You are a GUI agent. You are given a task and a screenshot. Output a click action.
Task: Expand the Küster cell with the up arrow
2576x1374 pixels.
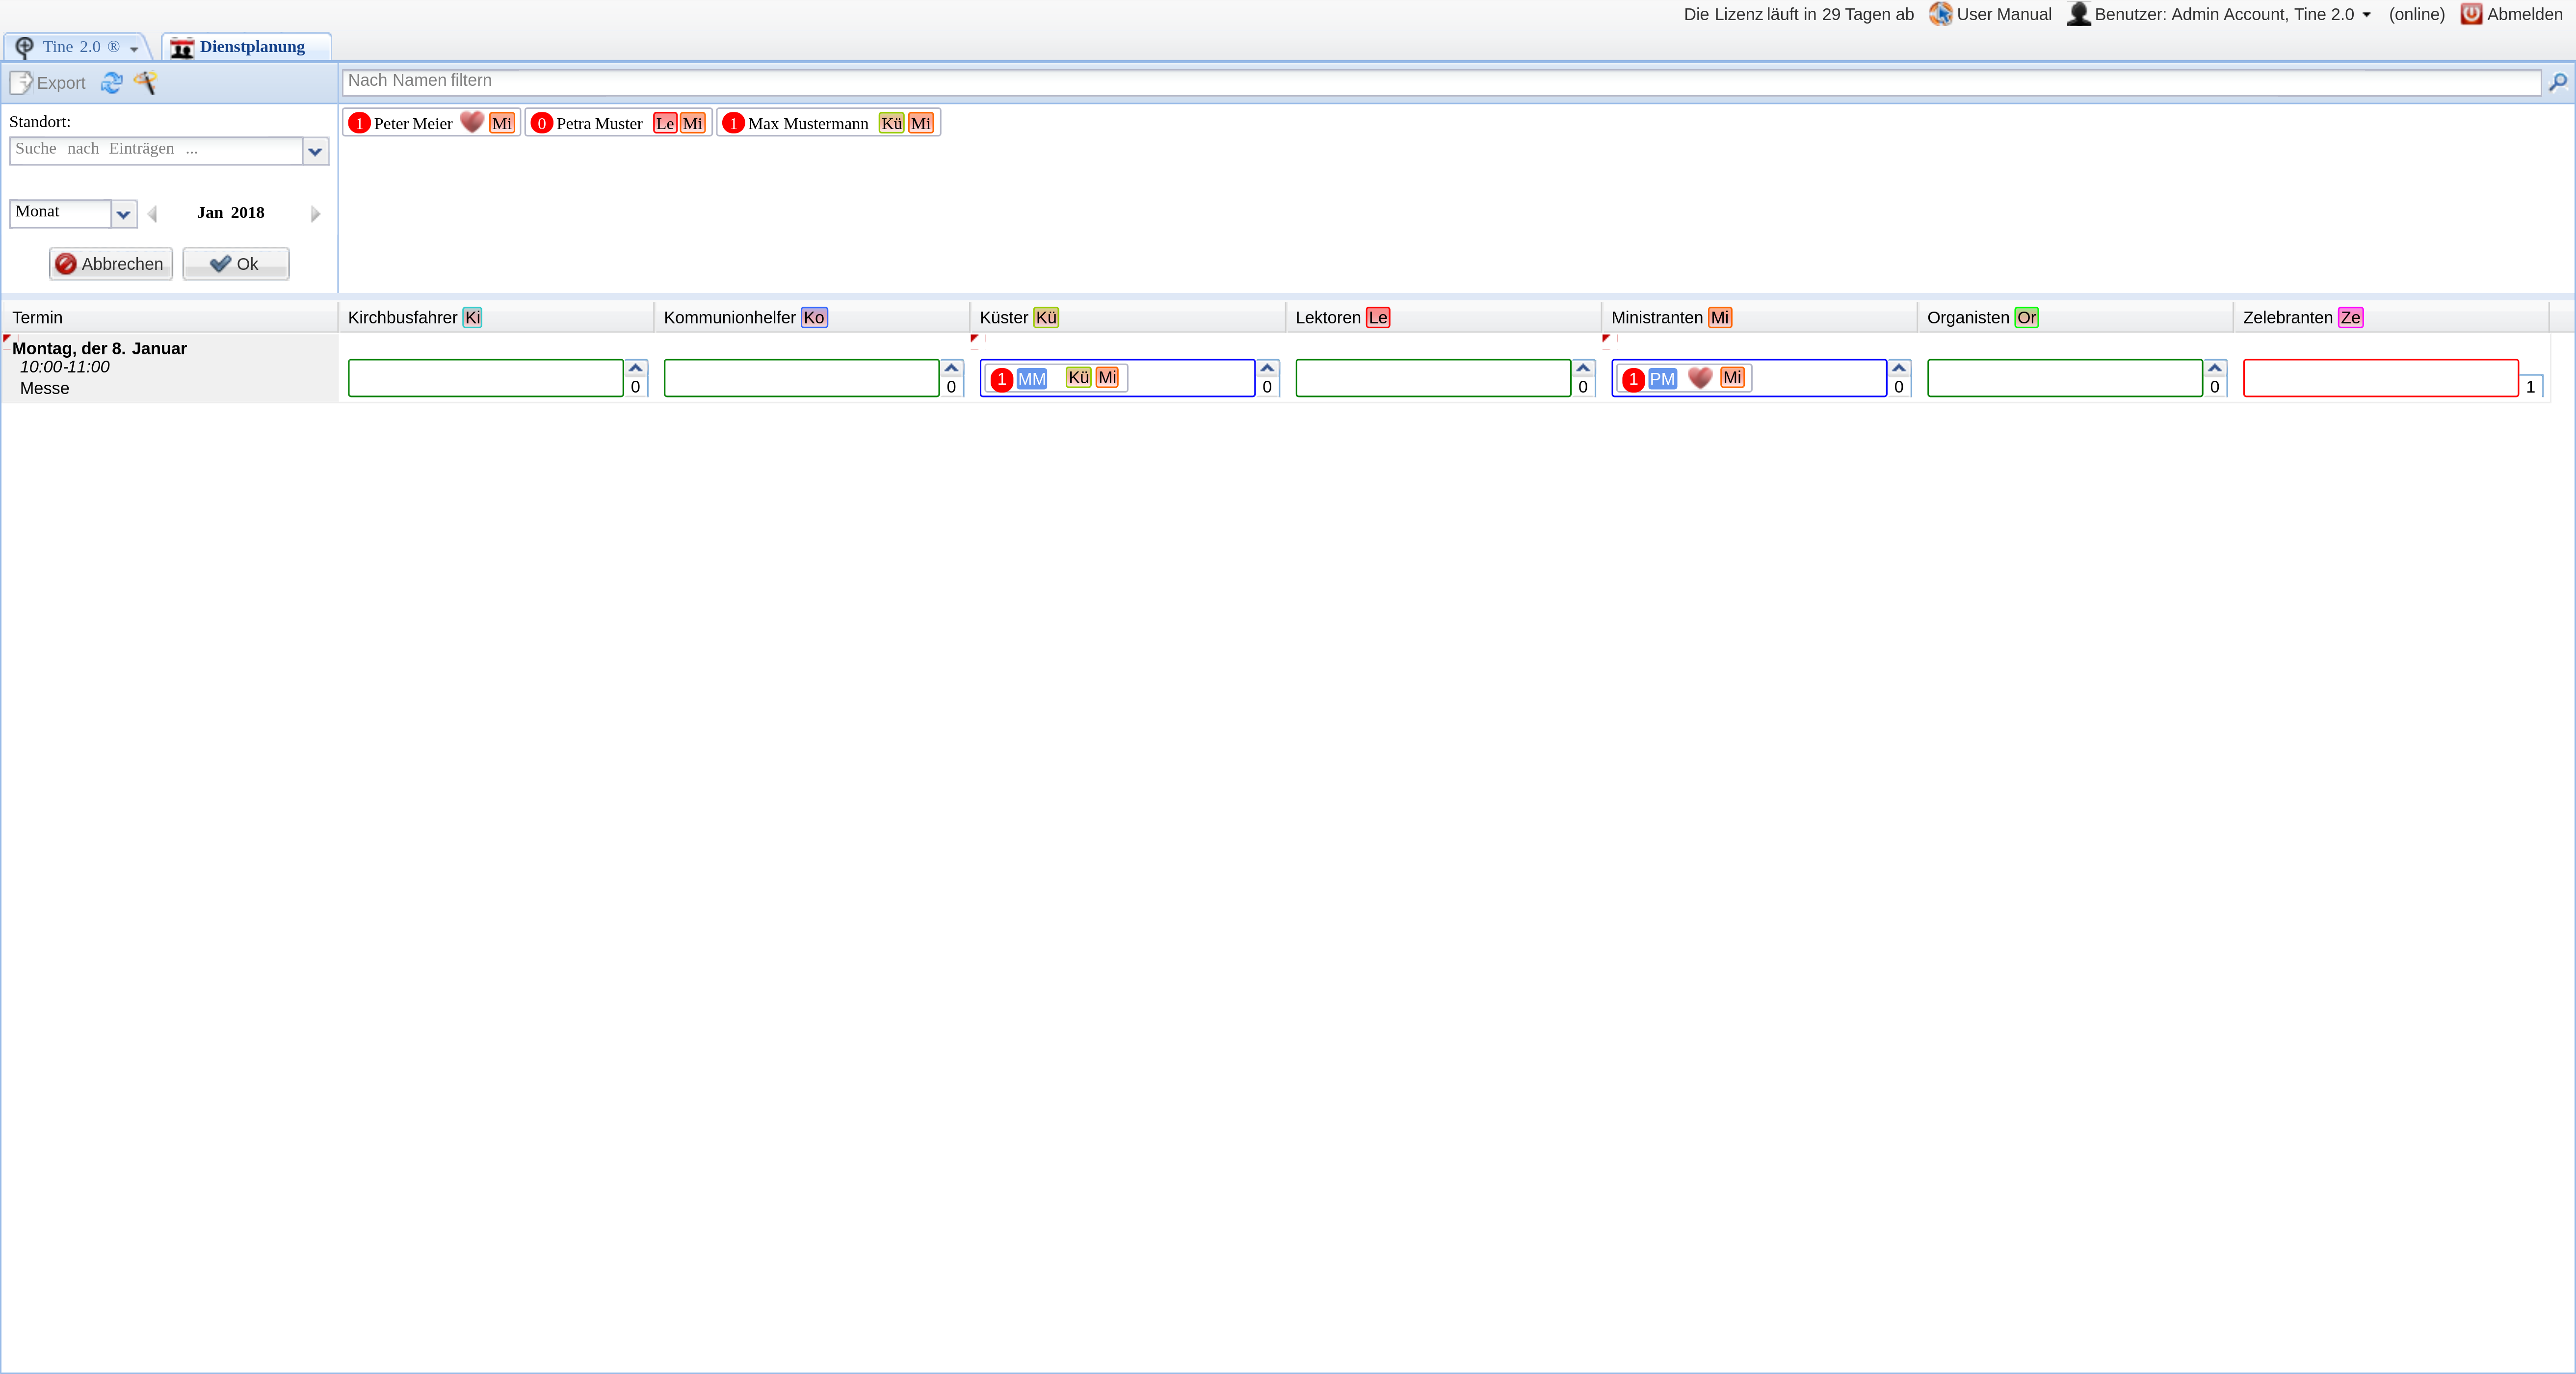1267,368
